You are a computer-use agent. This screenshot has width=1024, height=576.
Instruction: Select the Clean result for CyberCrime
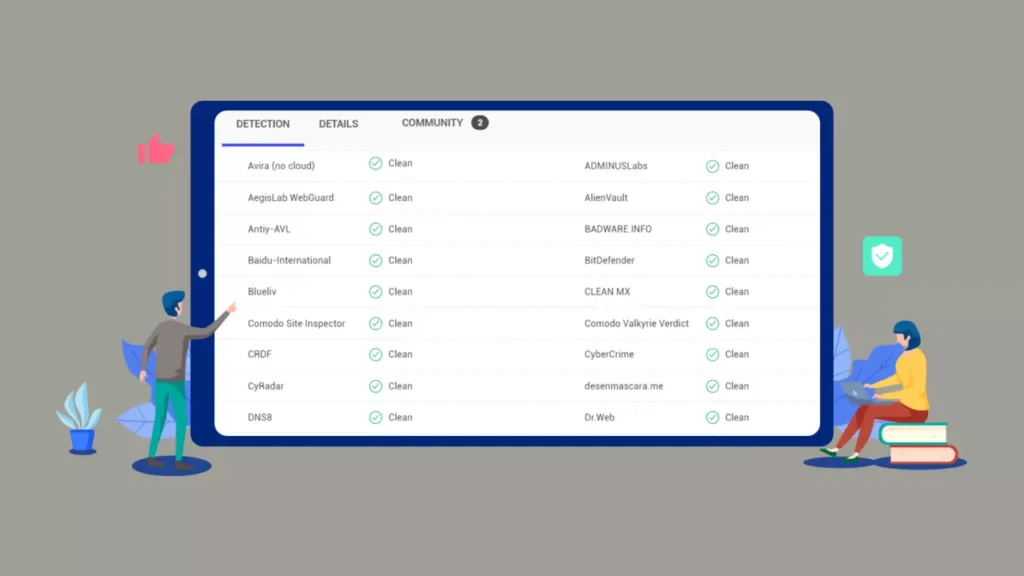[737, 355]
